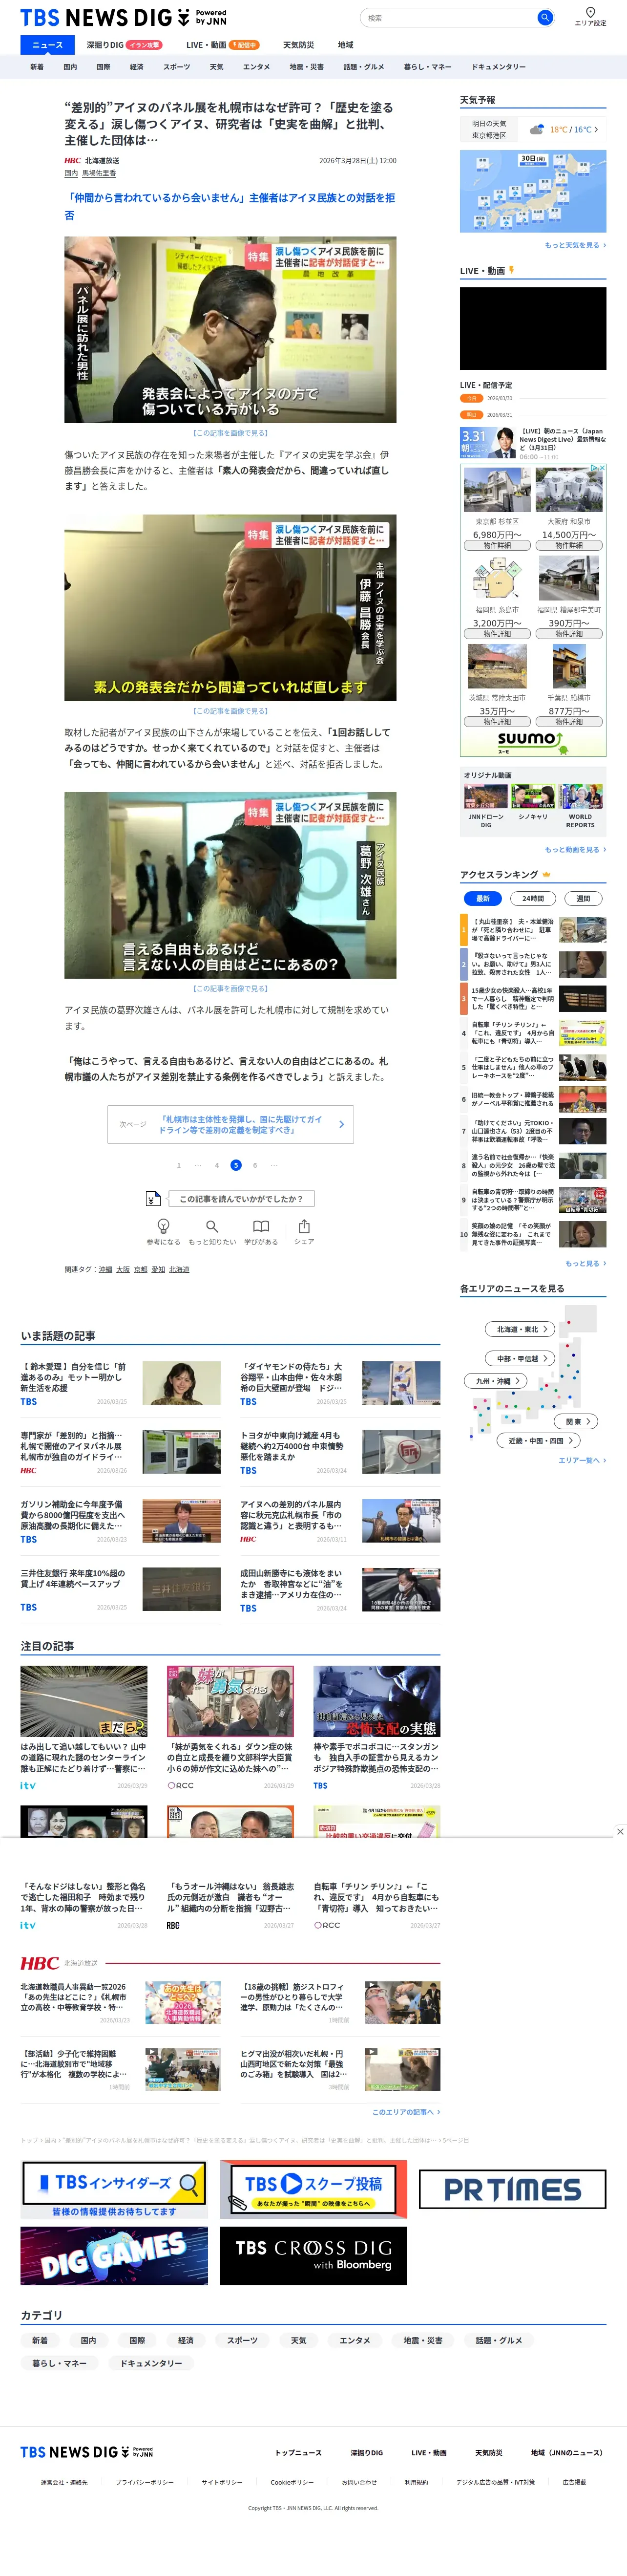Click the 沖縄 related tag
Viewport: 627px width, 2576px height.
tap(105, 1269)
